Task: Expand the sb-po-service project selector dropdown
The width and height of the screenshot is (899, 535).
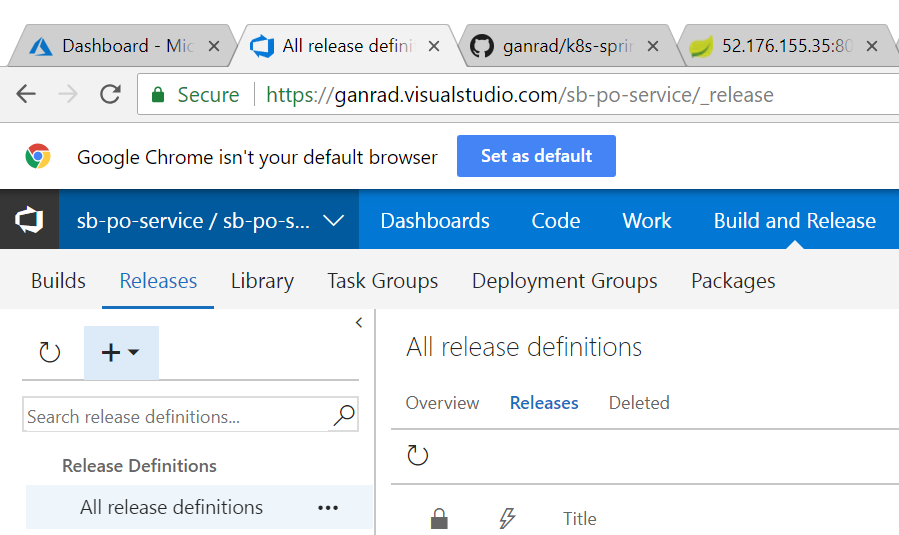Action: point(333,220)
